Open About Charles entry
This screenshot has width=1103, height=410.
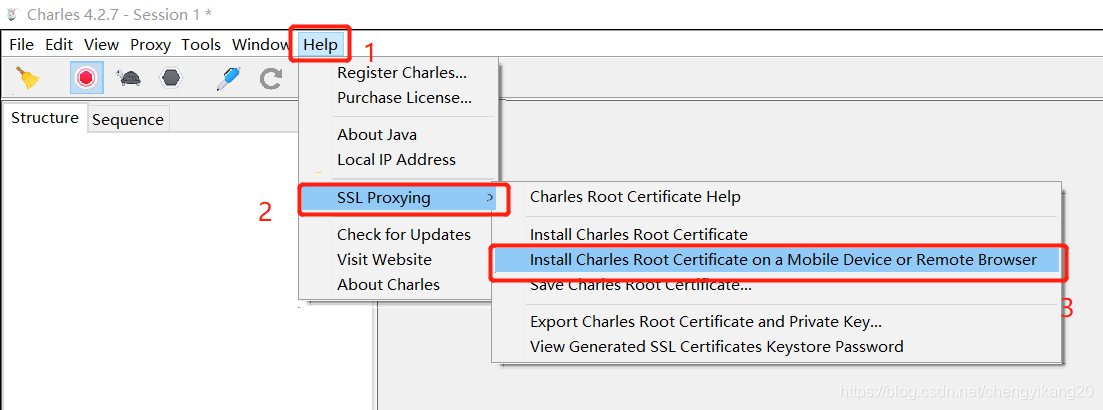pos(388,285)
